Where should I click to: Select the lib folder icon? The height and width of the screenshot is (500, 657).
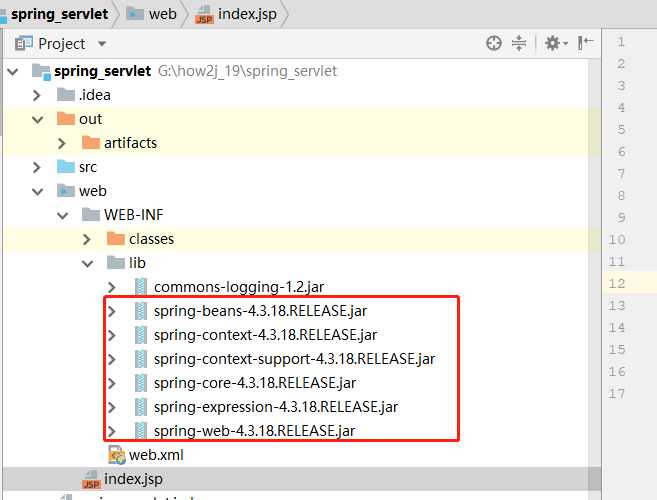(116, 262)
